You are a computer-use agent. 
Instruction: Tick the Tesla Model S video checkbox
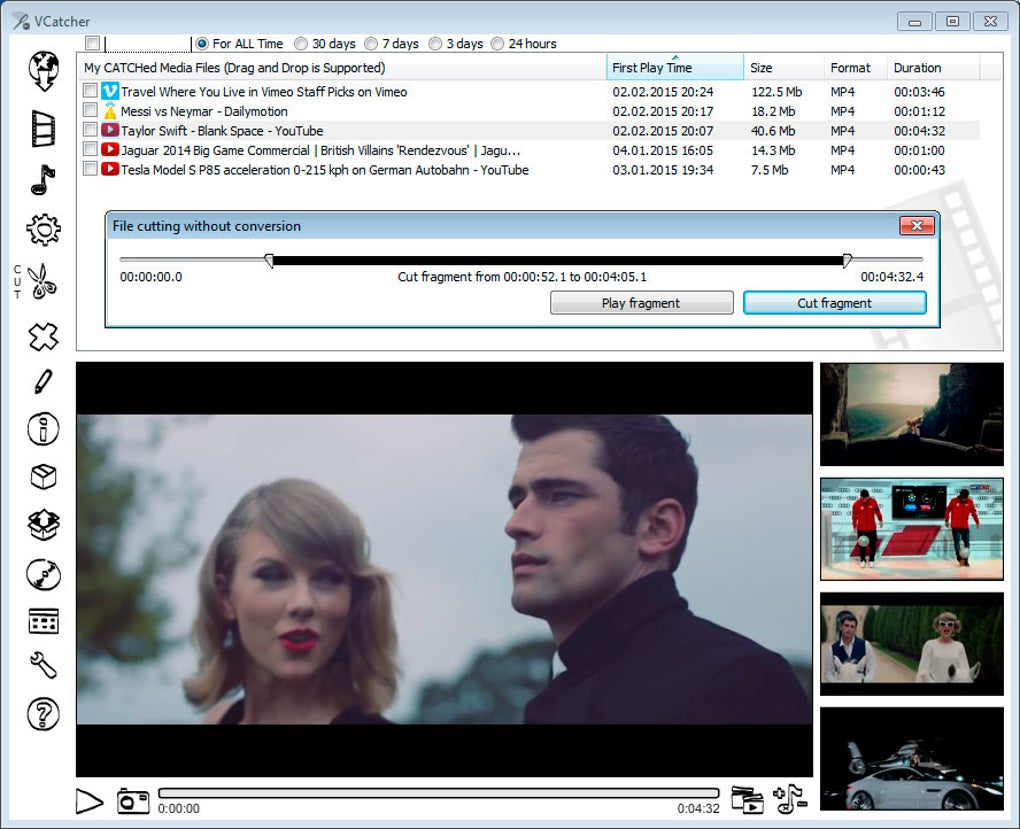(90, 169)
